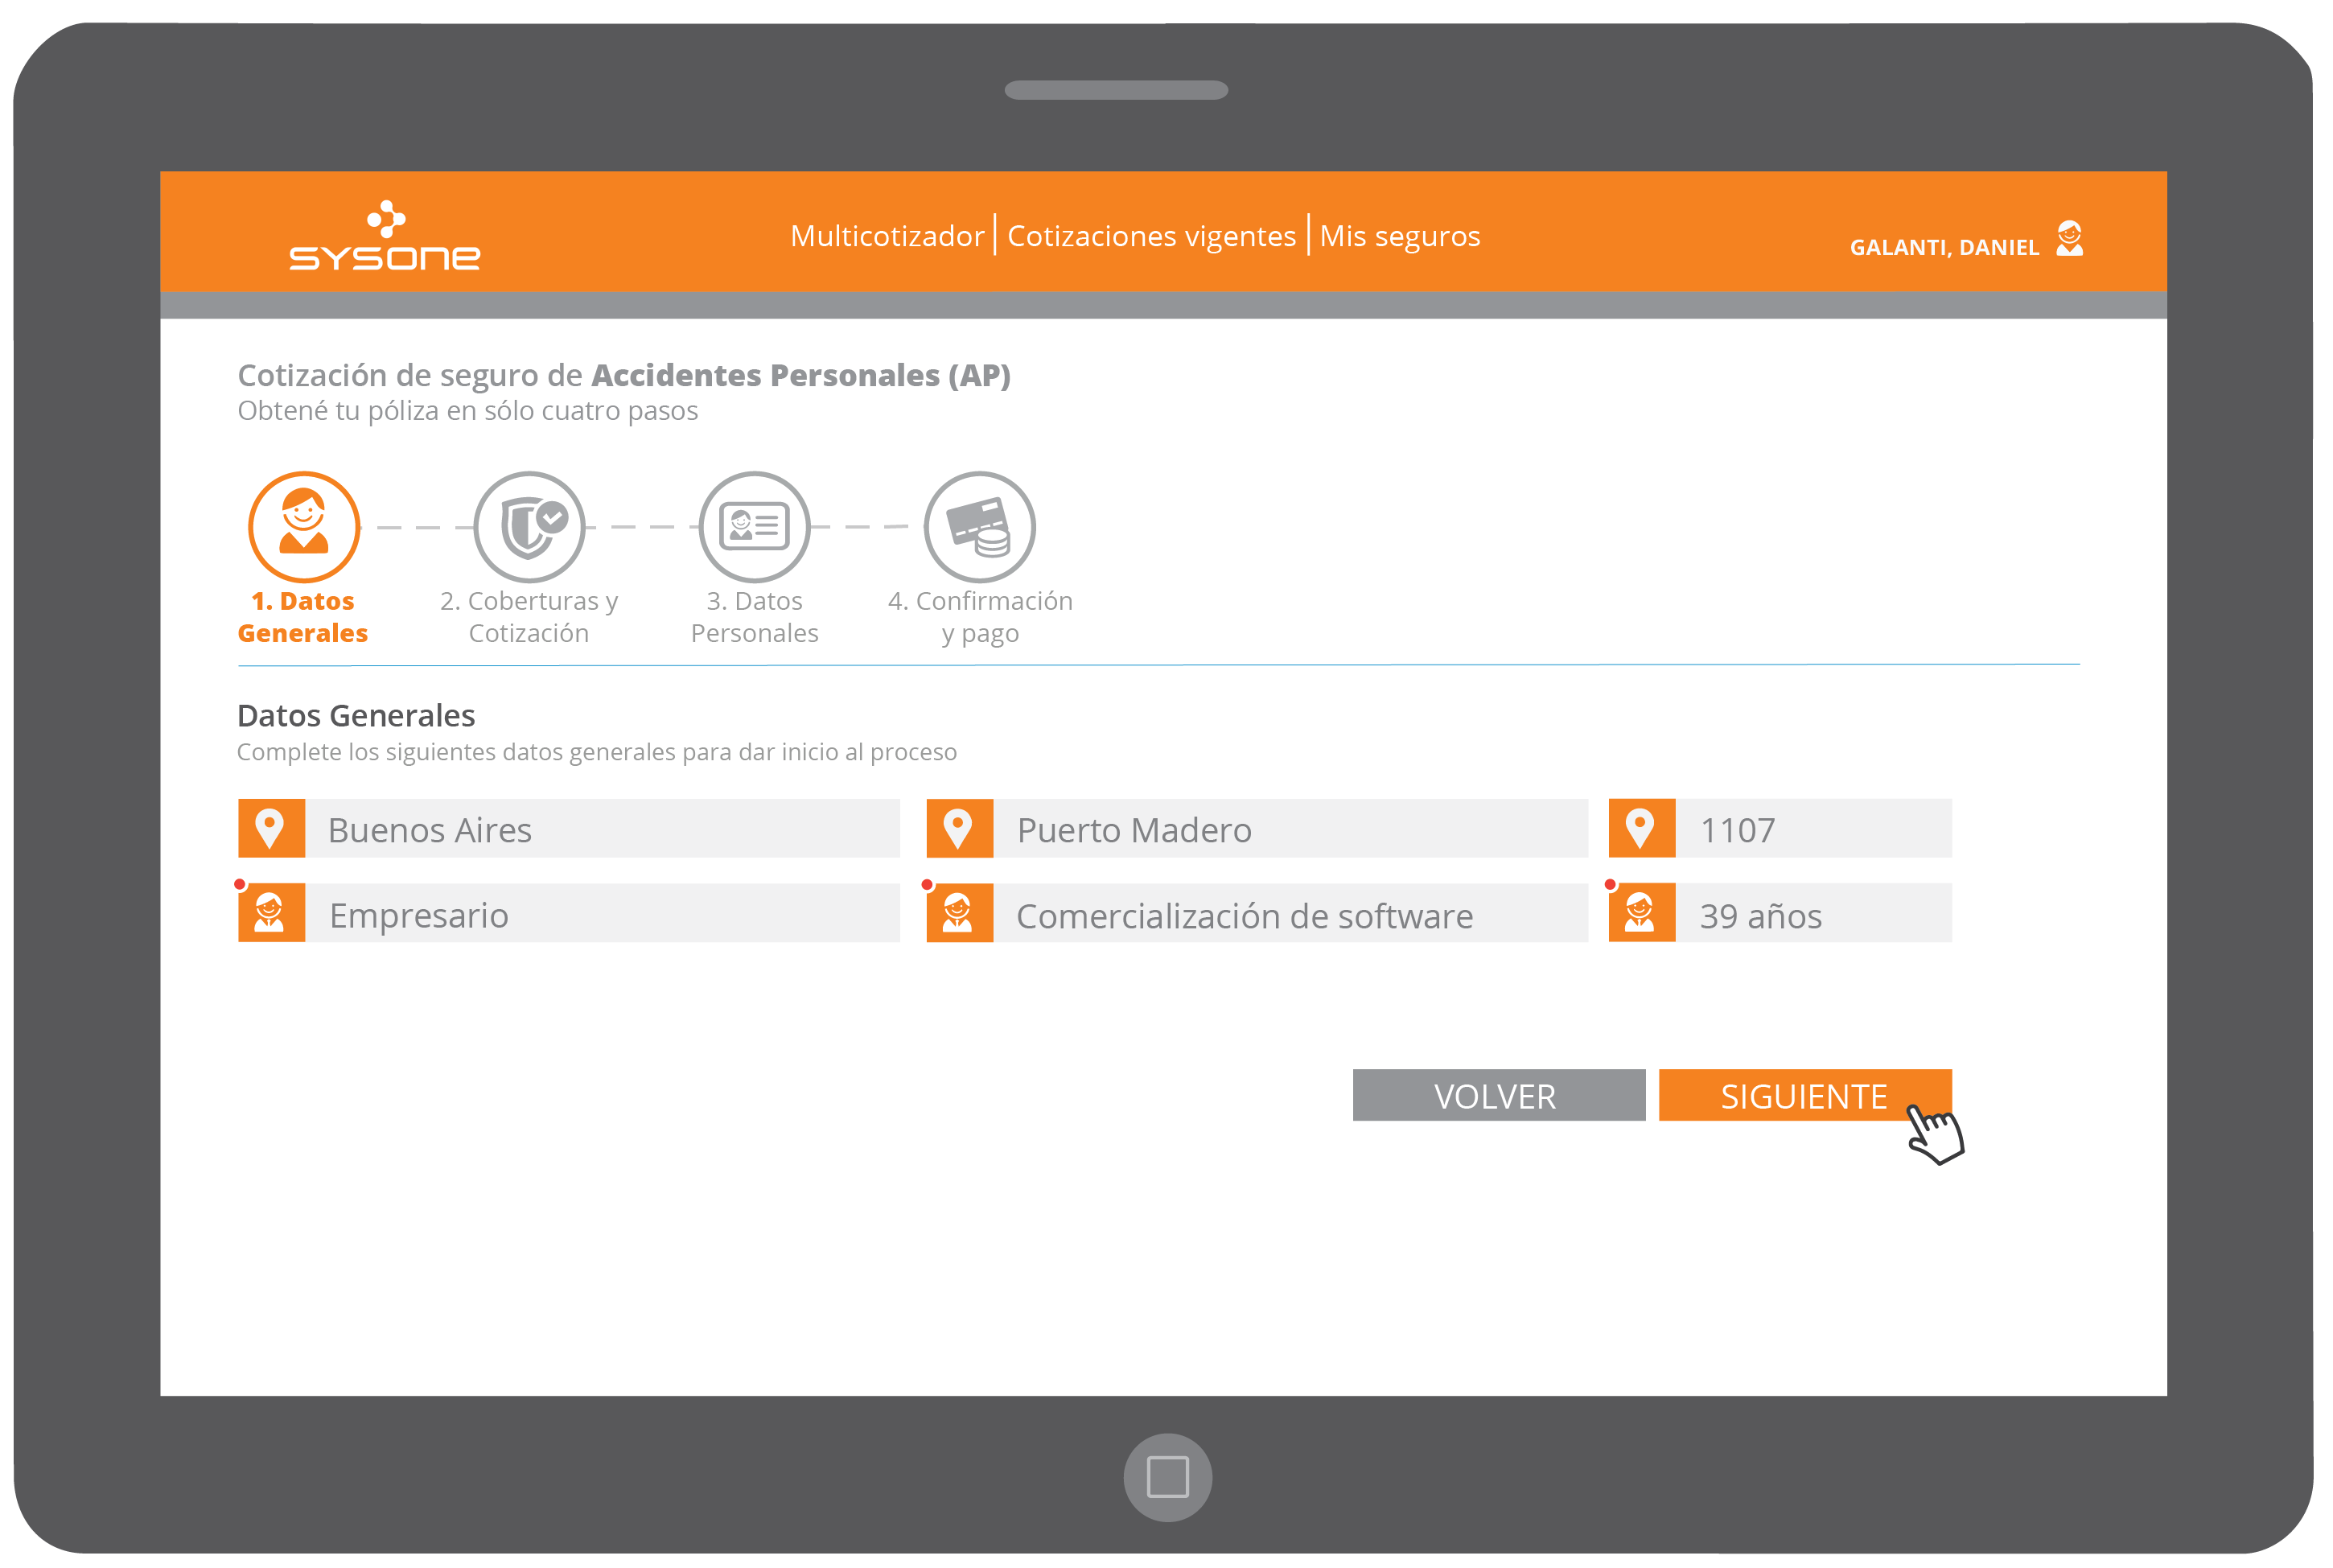Click the user profile icon beside GALANTI, DANIEL

(x=2069, y=240)
